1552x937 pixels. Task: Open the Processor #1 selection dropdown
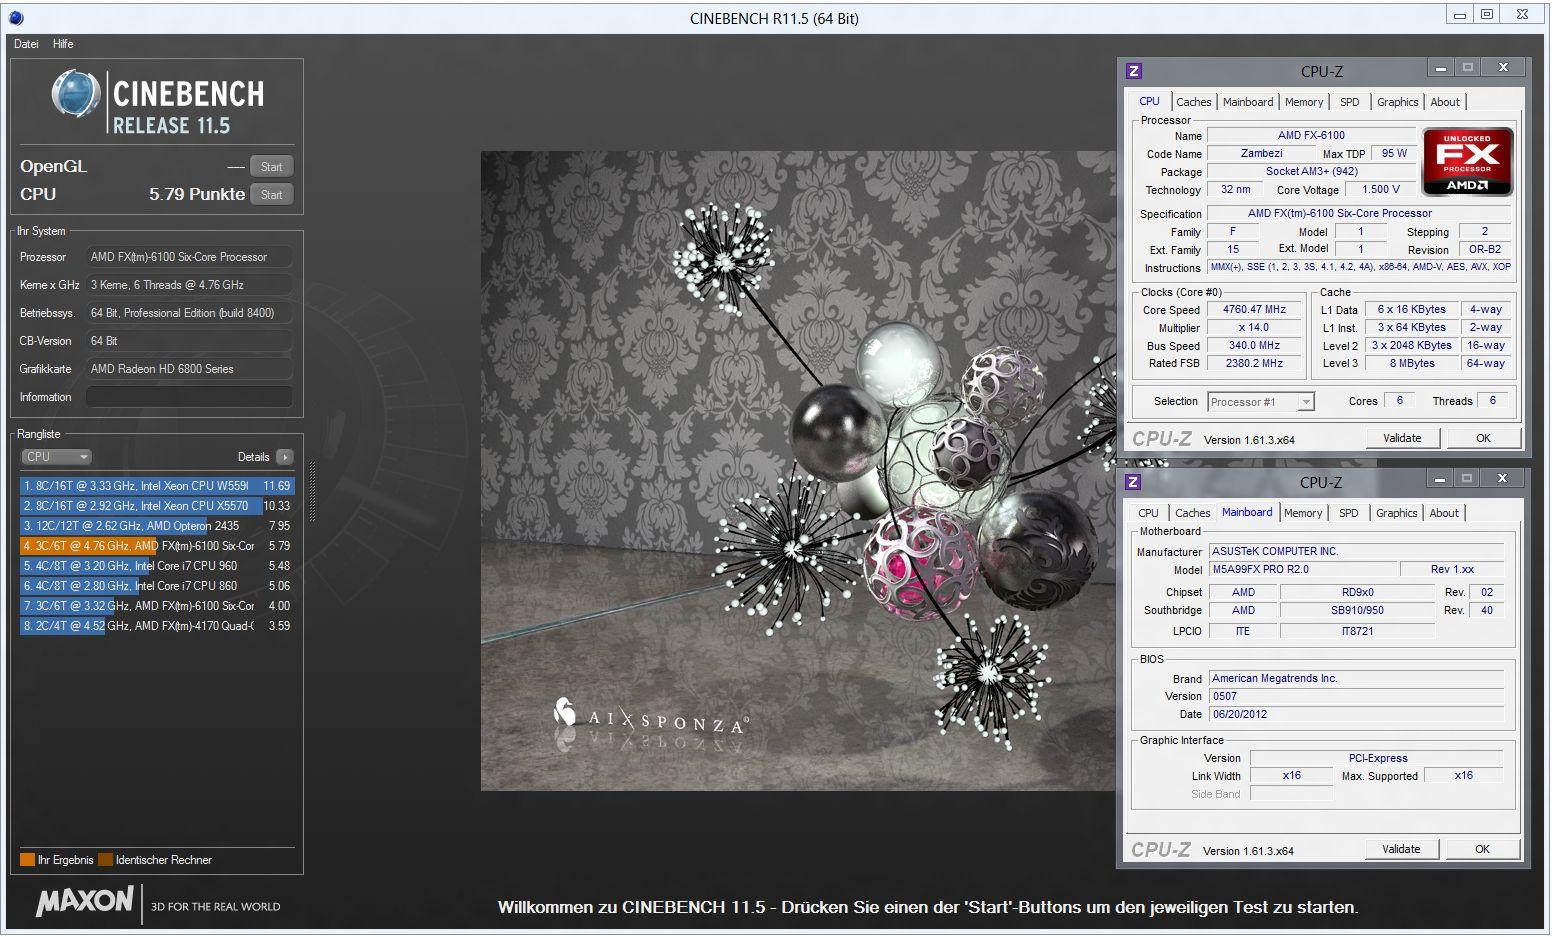[x=1260, y=402]
